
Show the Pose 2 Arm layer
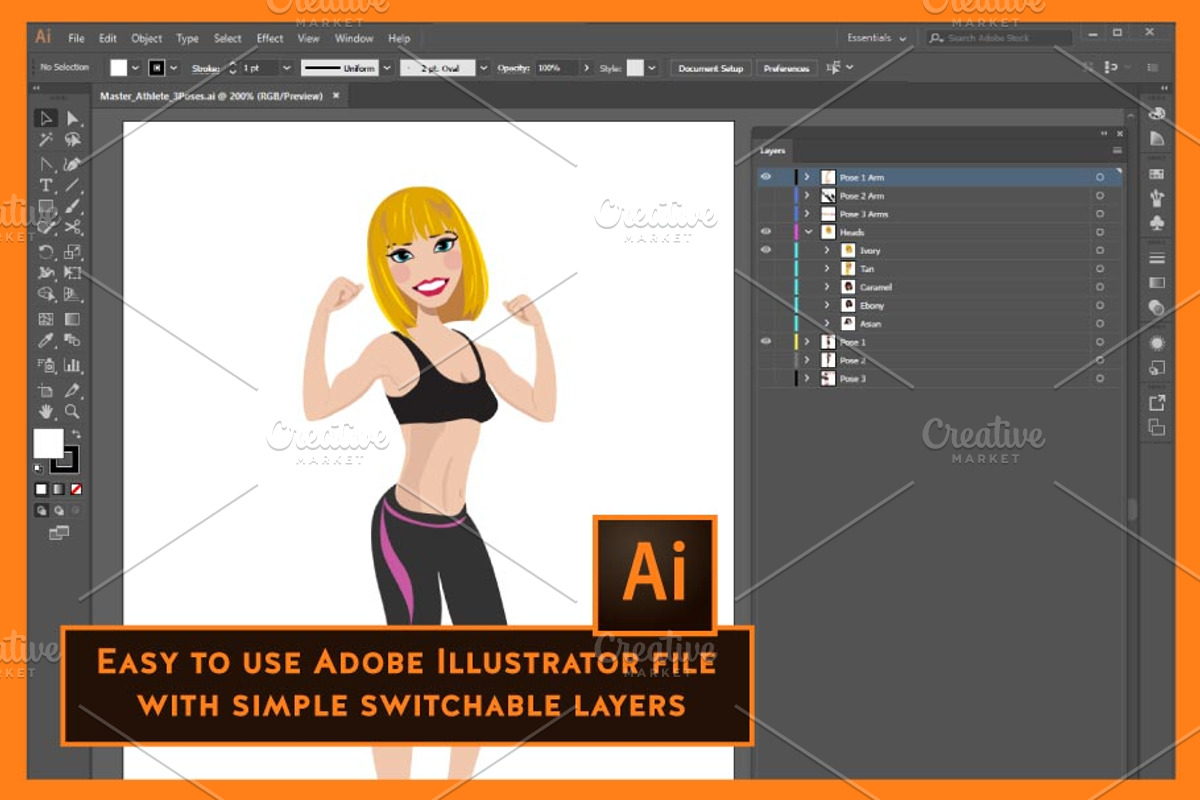(766, 196)
